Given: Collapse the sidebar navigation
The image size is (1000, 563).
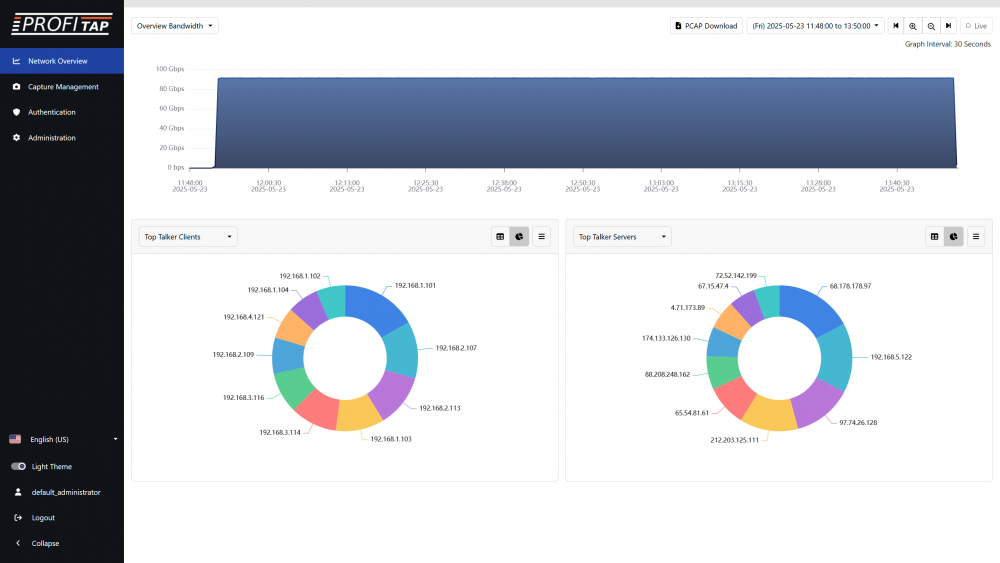Looking at the screenshot, I should pyautogui.click(x=43, y=544).
